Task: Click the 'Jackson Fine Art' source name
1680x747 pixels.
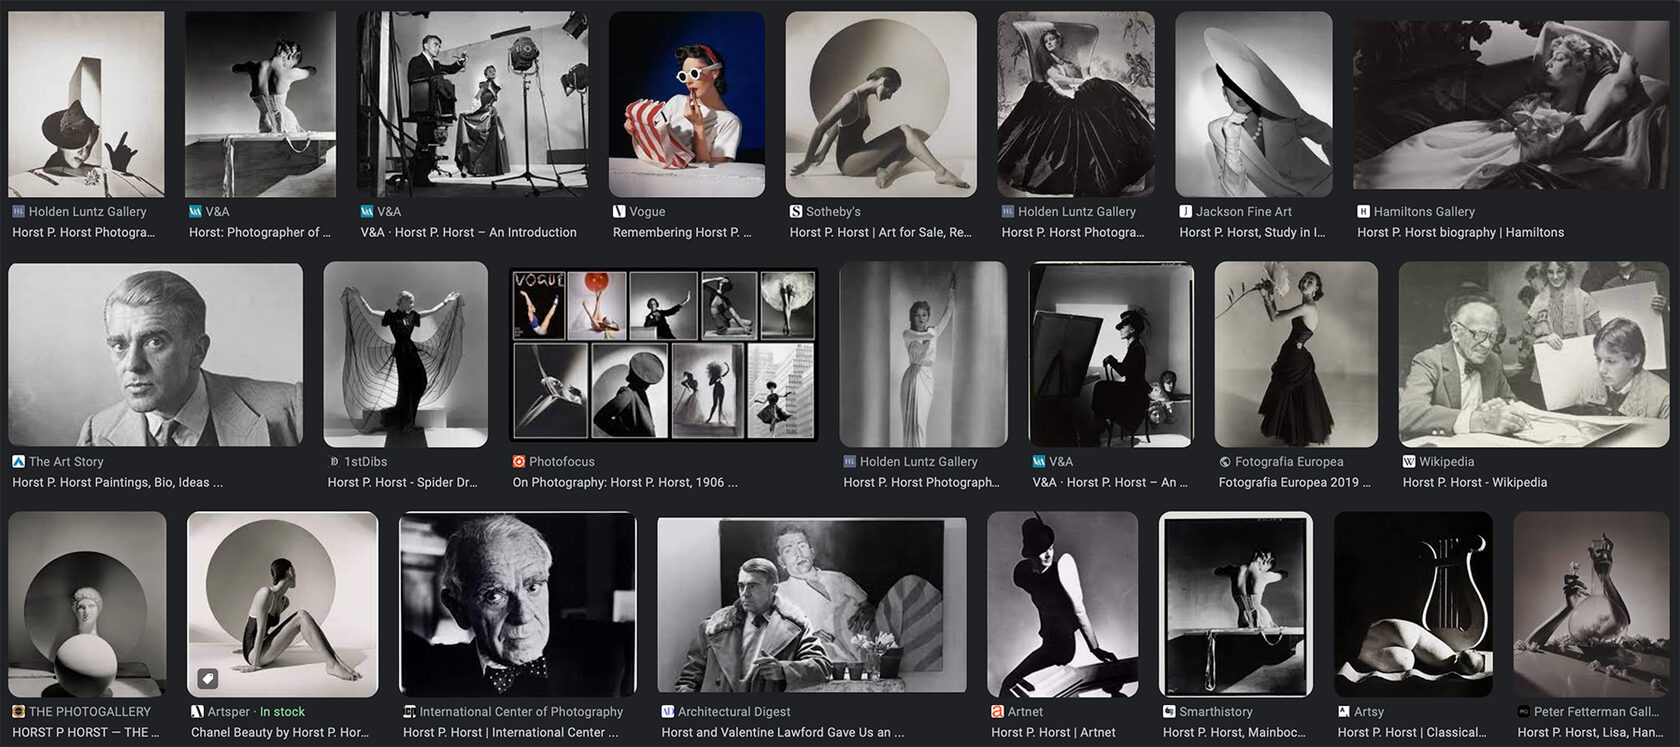Action: click(x=1244, y=212)
